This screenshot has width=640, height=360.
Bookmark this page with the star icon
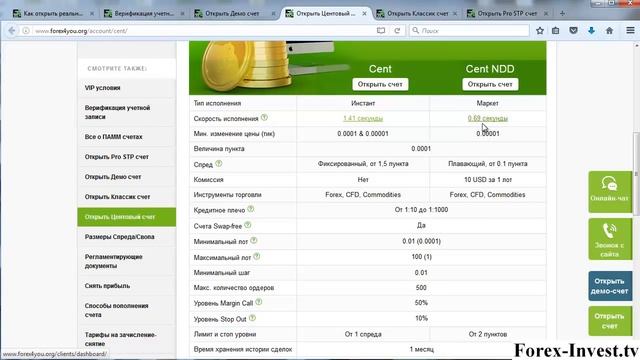(540, 31)
